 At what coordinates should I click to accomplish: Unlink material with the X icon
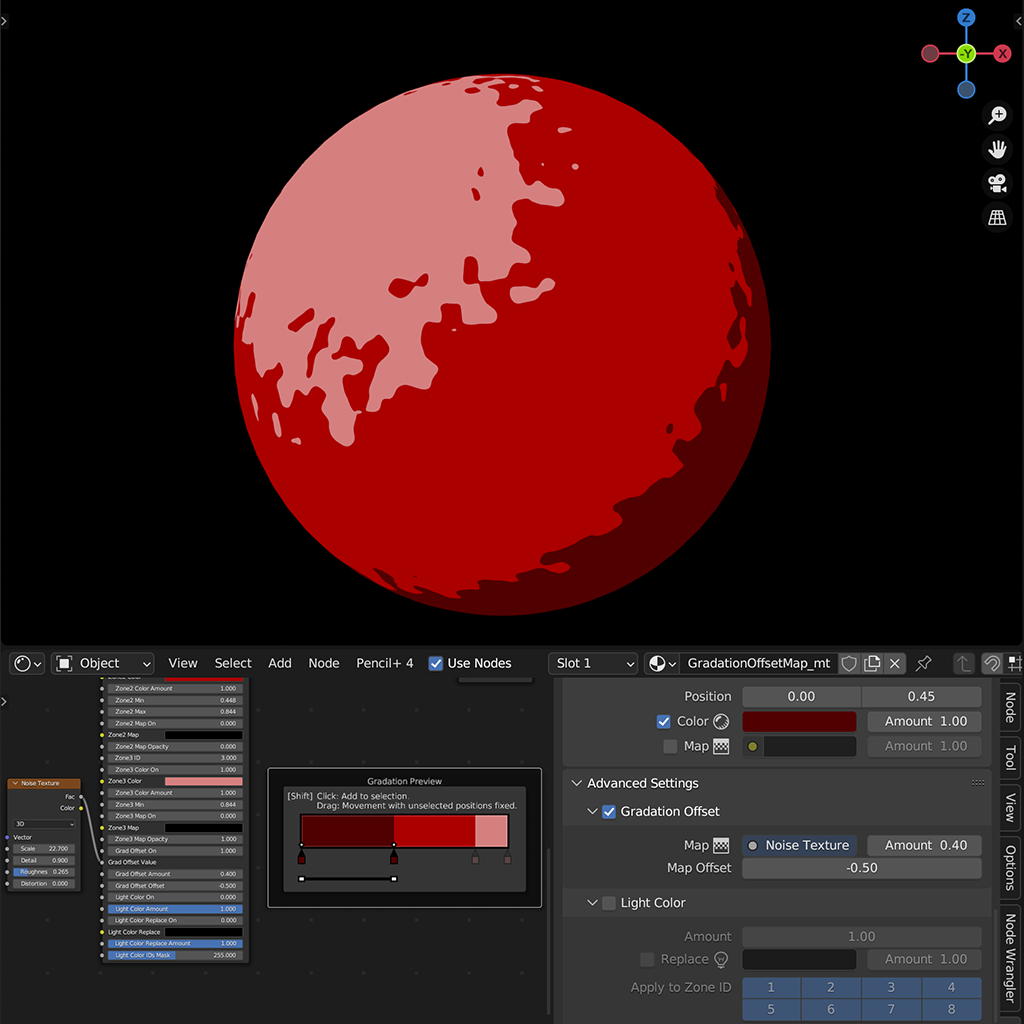coord(895,663)
